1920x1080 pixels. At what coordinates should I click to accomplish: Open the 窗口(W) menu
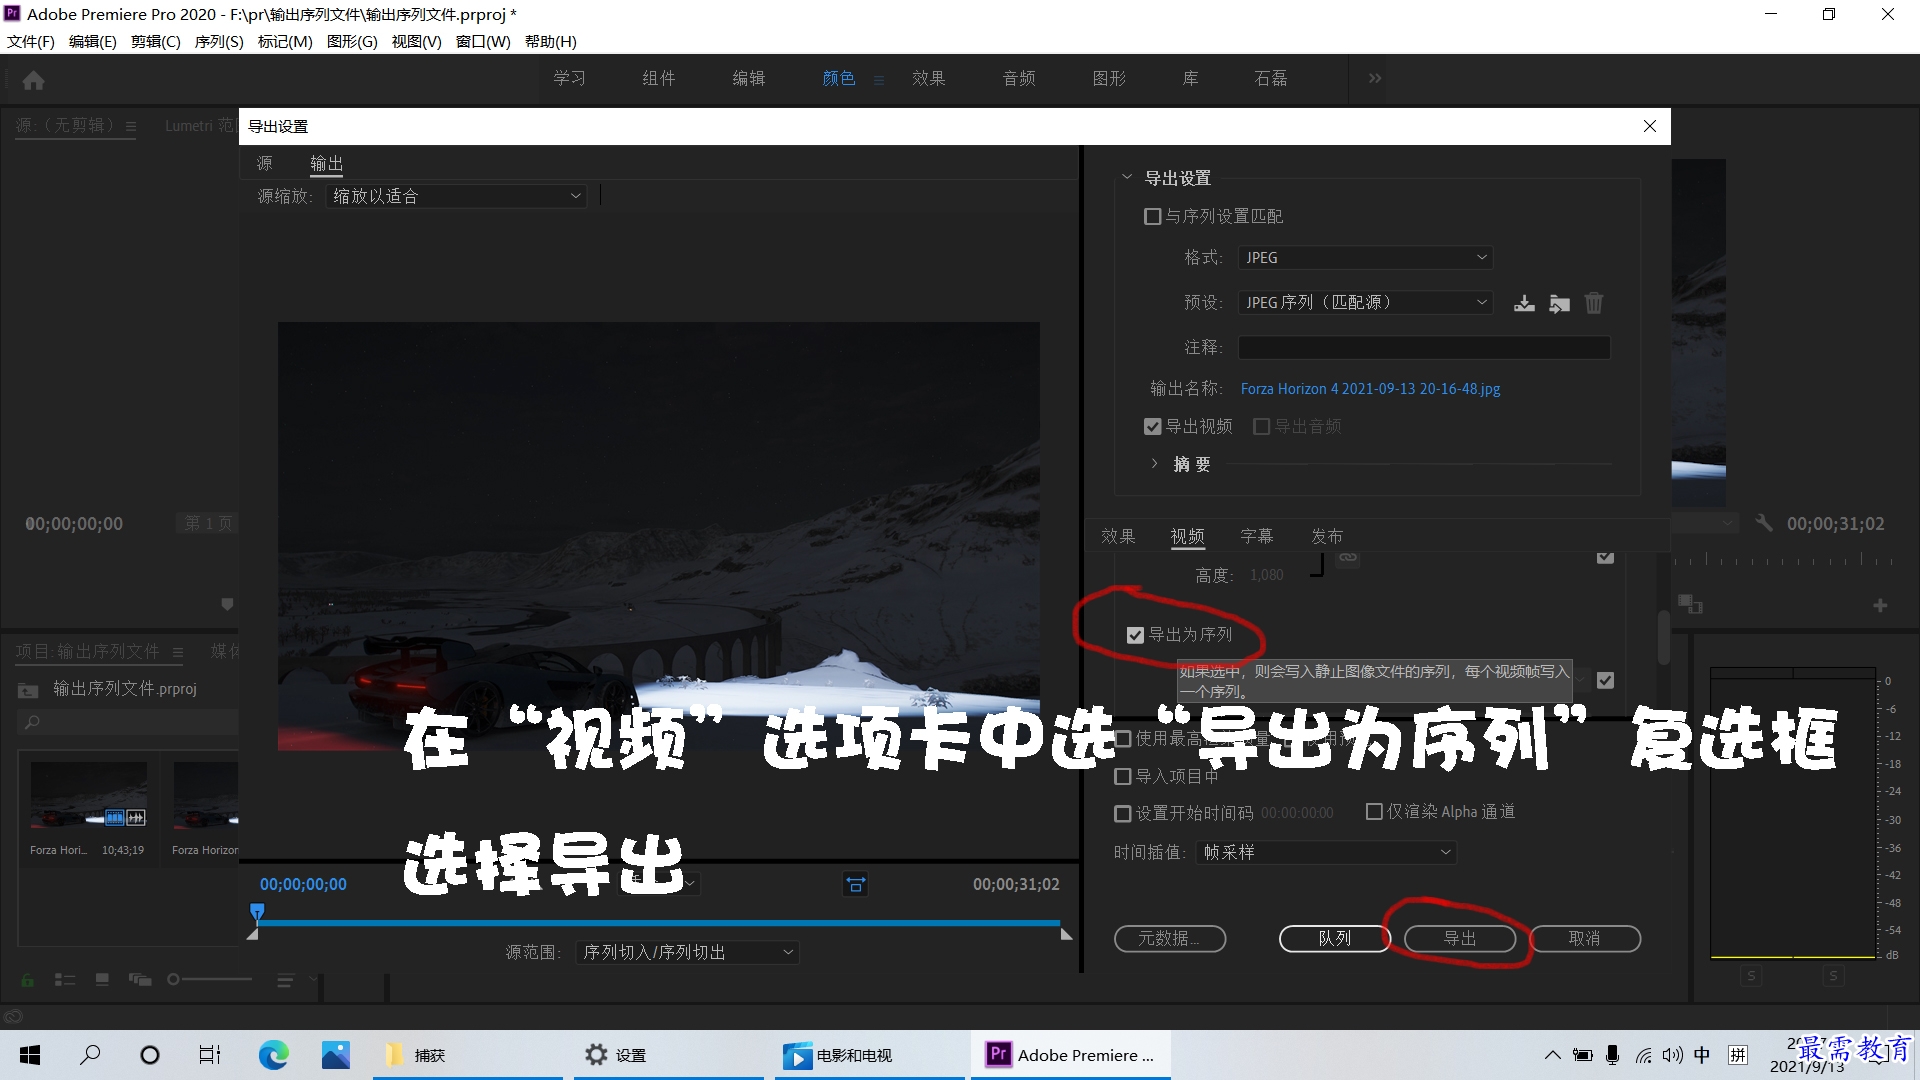[483, 42]
